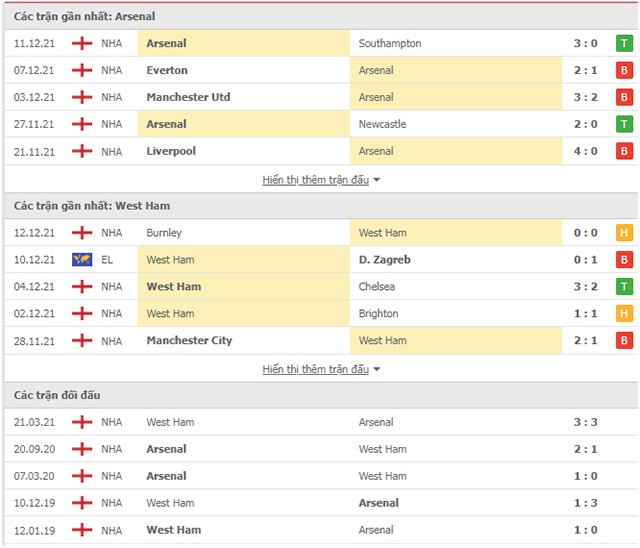Click the orange H badge for Burnley–West Ham
The width and height of the screenshot is (640, 548).
(x=624, y=233)
